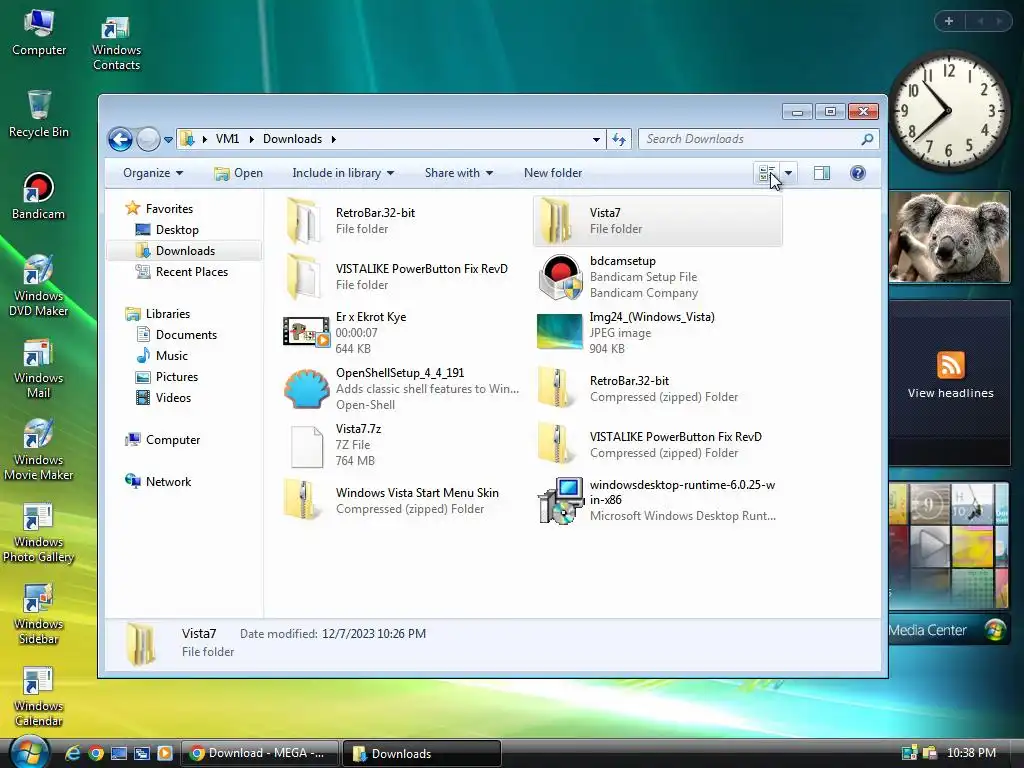Click the Forward navigation arrow
The image size is (1024, 768).
coord(148,139)
